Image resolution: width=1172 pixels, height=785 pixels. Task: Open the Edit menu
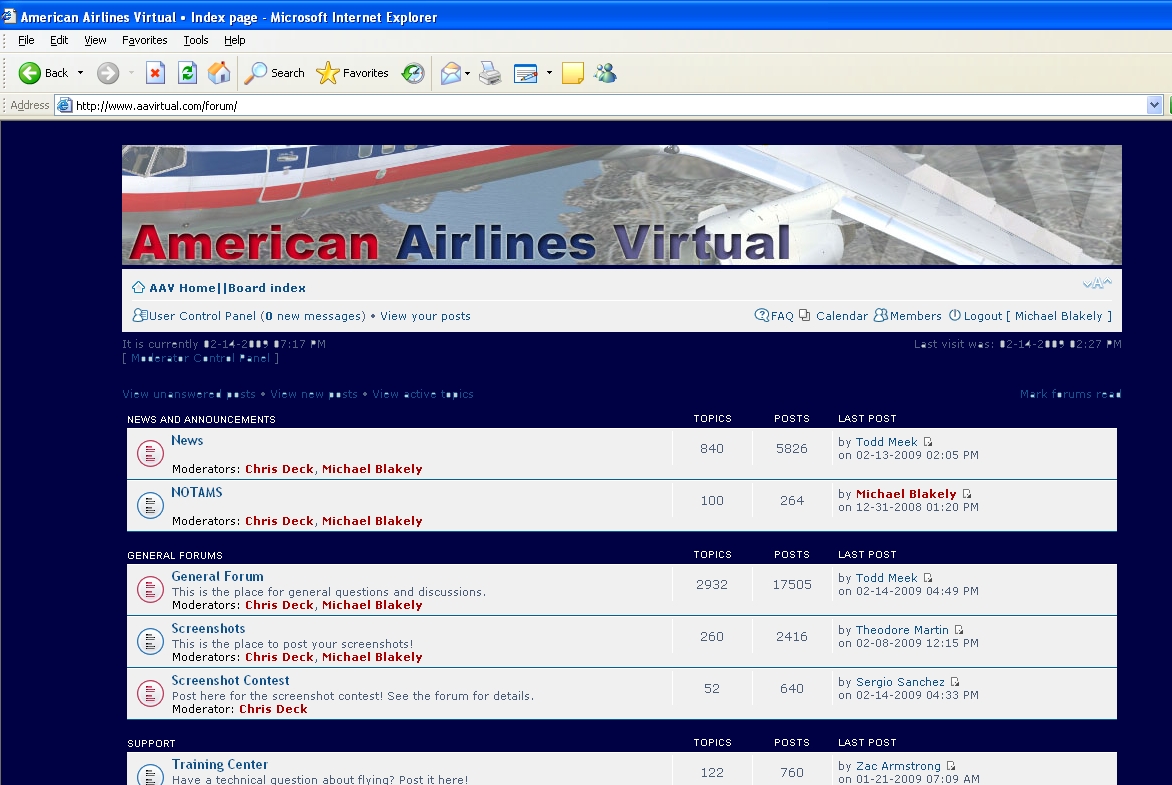tap(59, 40)
